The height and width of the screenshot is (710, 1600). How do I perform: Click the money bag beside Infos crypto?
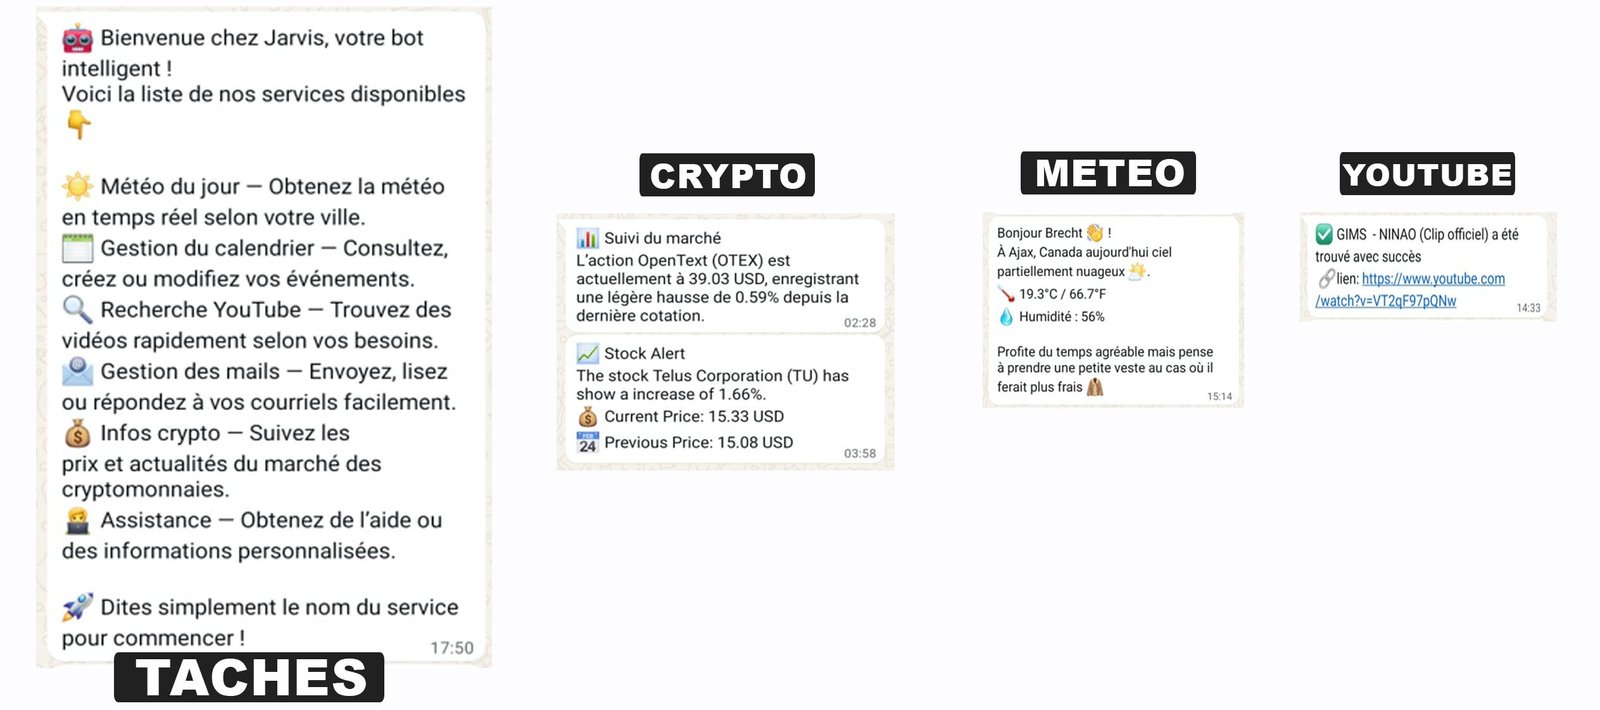pos(77,433)
